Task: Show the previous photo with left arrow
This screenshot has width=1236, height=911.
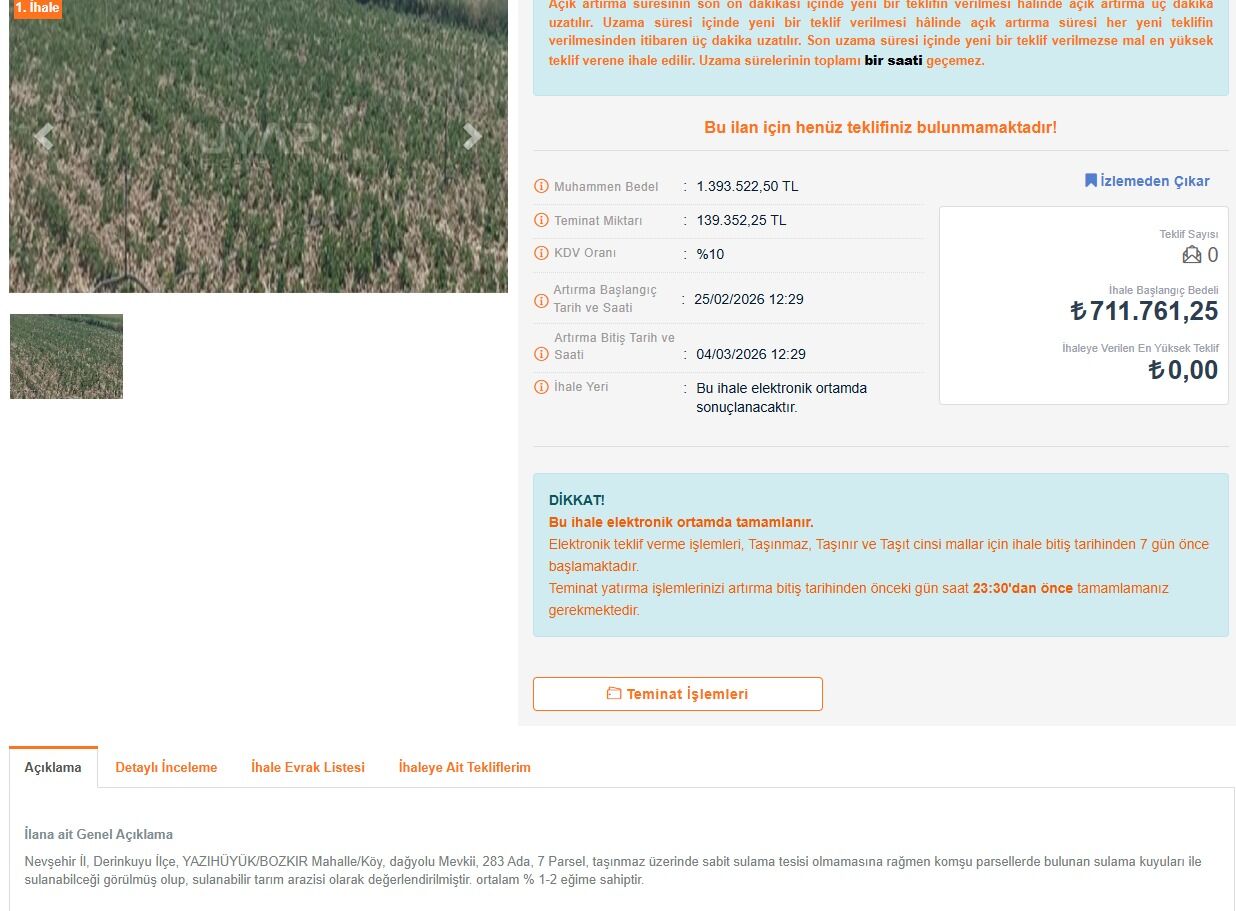Action: pyautogui.click(x=43, y=136)
